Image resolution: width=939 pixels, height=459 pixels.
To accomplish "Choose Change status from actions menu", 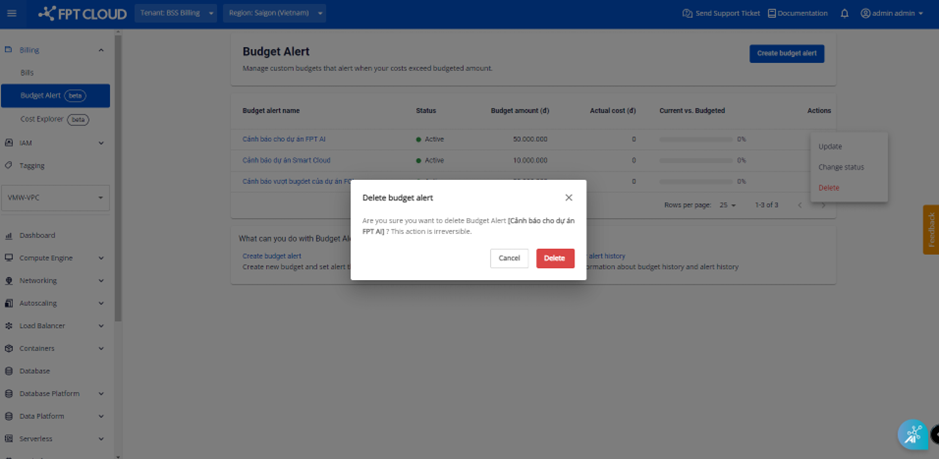I will pyautogui.click(x=840, y=167).
